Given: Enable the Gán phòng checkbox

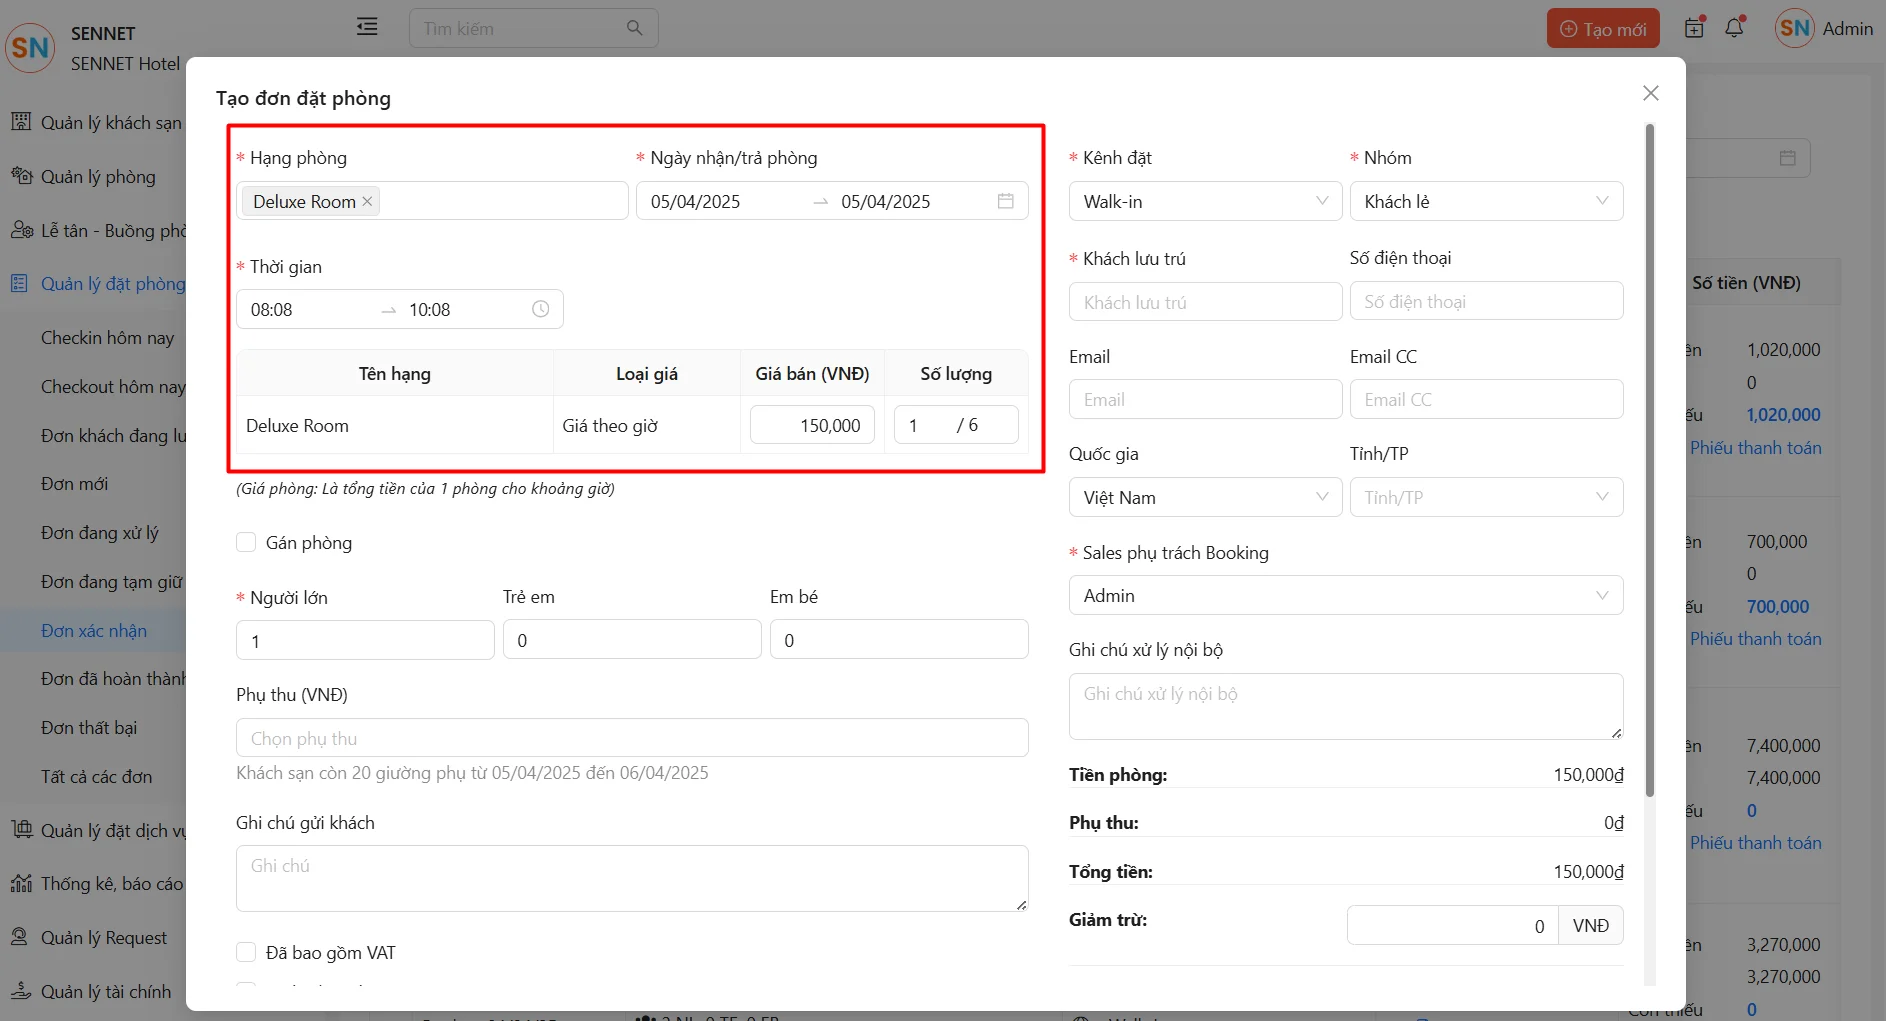Looking at the screenshot, I should (x=246, y=542).
